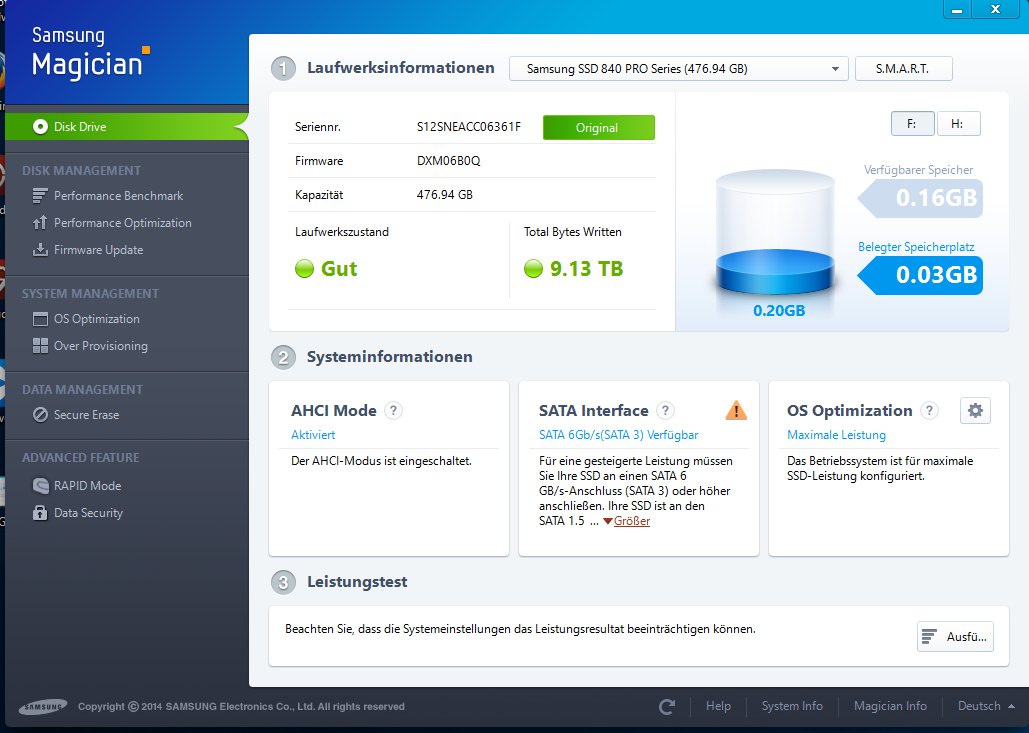Click the Data Security padlock icon

click(x=40, y=513)
